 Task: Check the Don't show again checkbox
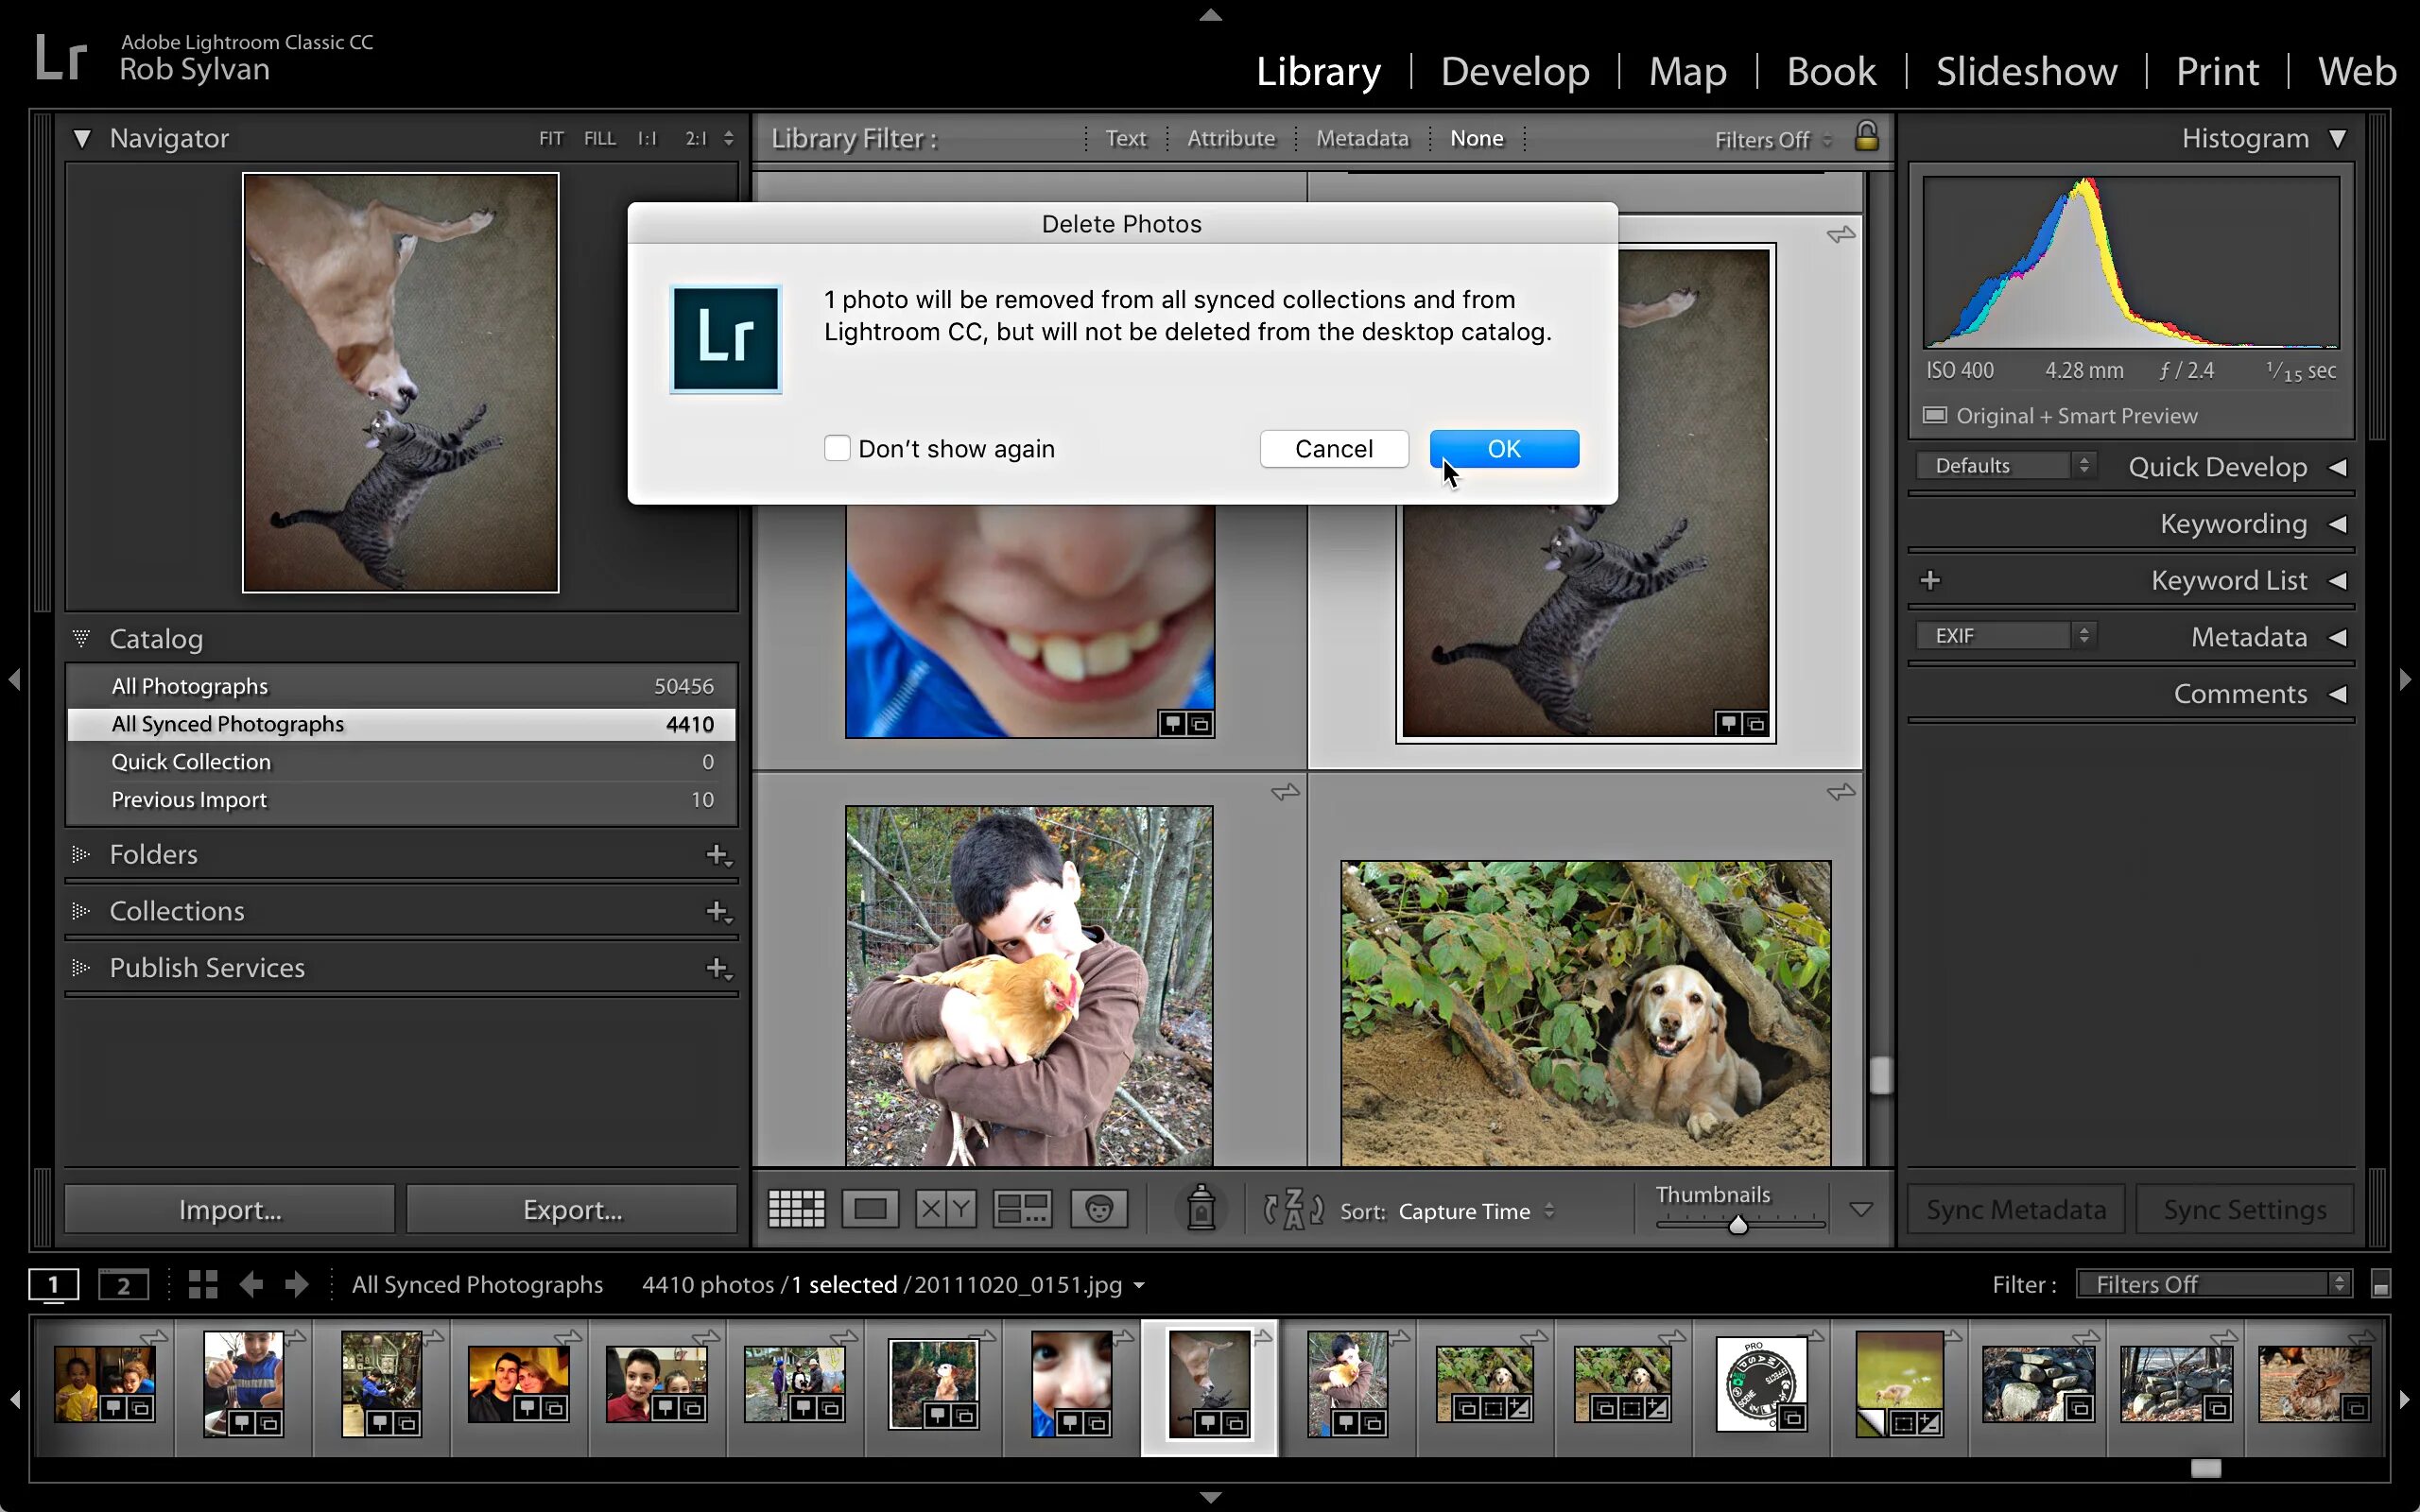(837, 448)
